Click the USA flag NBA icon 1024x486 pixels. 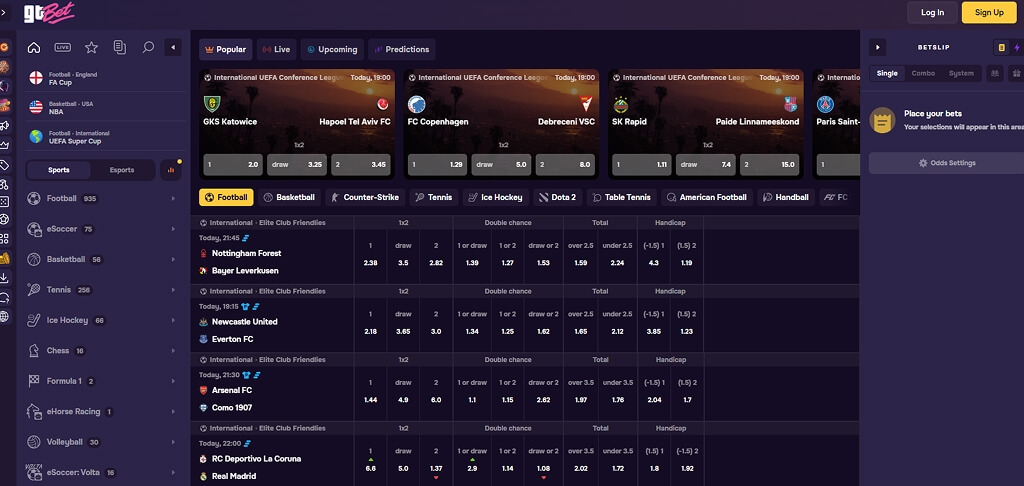point(36,107)
